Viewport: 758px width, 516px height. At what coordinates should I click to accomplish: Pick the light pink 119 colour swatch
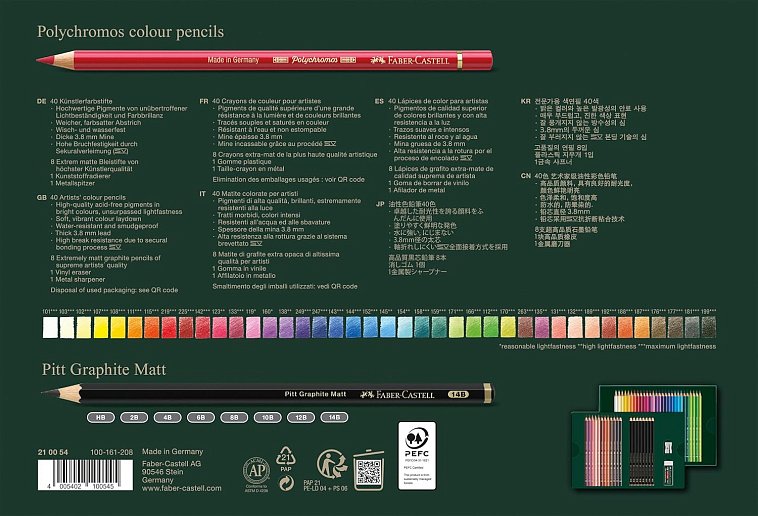[x=253, y=327]
